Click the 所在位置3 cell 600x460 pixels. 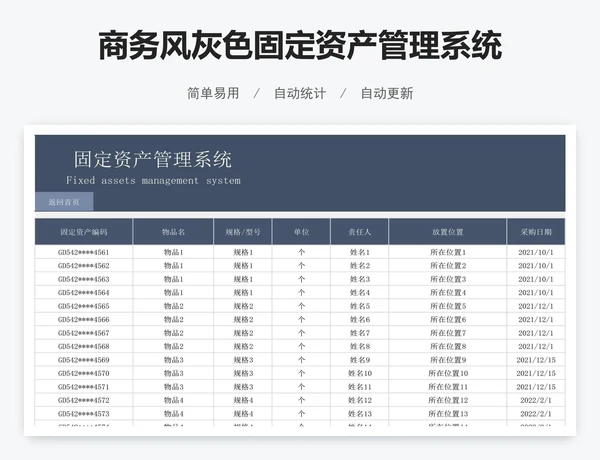click(x=448, y=279)
